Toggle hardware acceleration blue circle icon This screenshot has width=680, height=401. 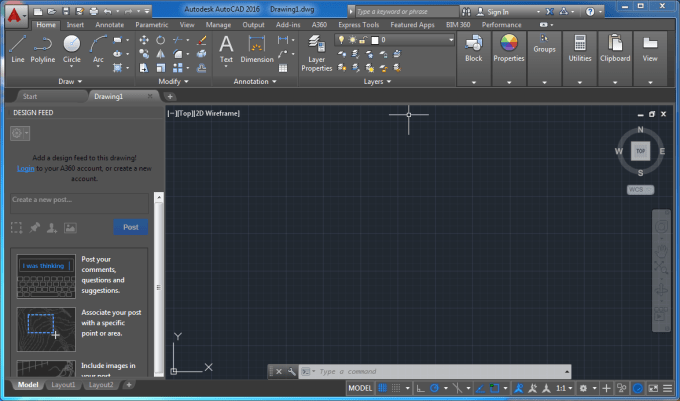pos(638,388)
